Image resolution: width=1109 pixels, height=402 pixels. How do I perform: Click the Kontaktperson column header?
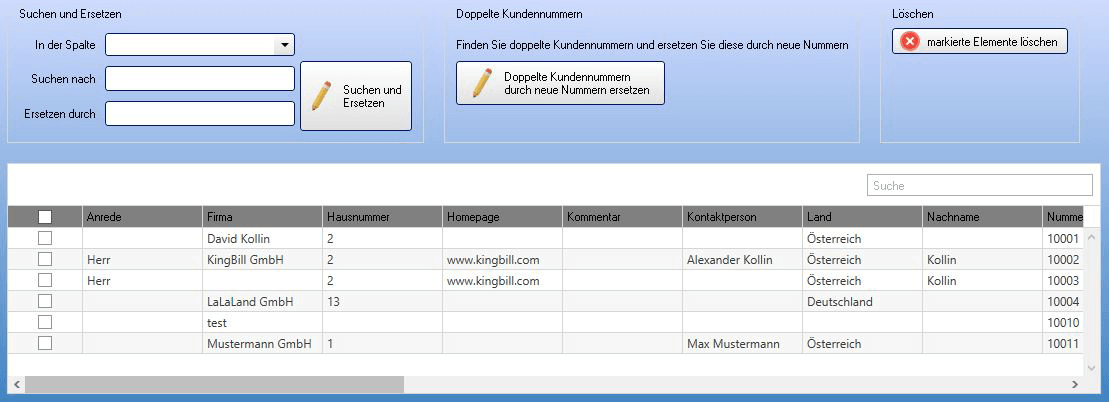[x=741, y=217]
